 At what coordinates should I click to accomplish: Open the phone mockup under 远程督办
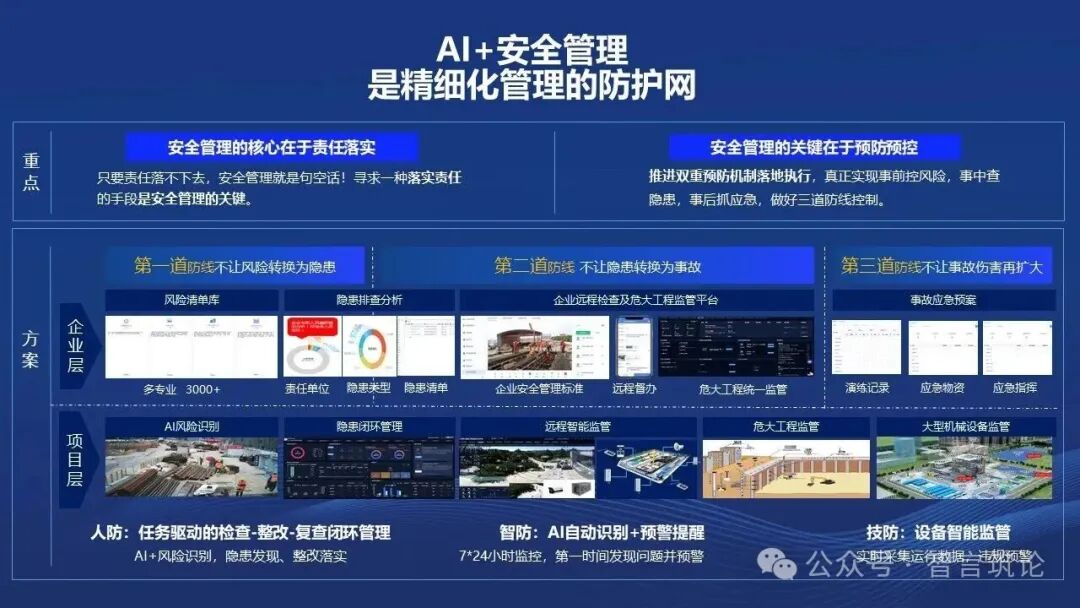point(636,345)
